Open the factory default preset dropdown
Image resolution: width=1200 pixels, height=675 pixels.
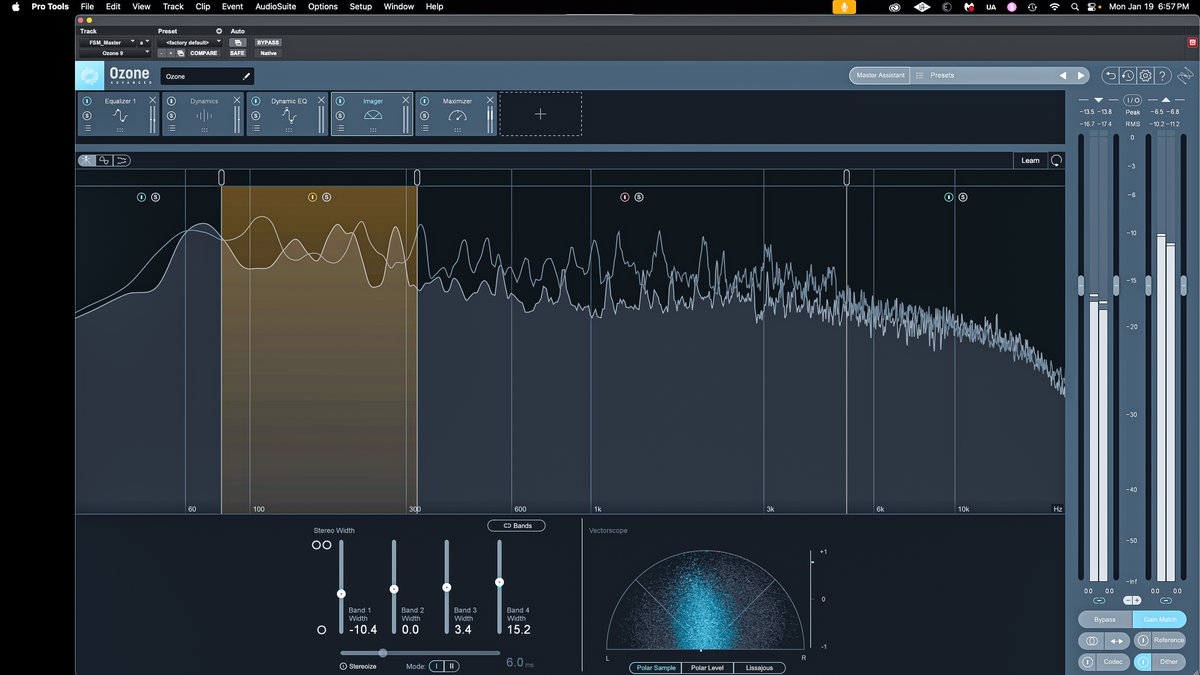tap(190, 42)
